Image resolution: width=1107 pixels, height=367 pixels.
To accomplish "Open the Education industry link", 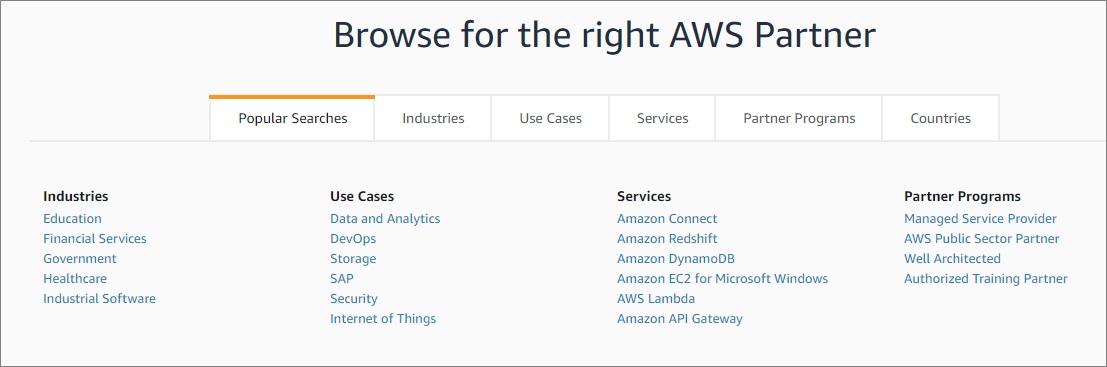I will click(72, 219).
